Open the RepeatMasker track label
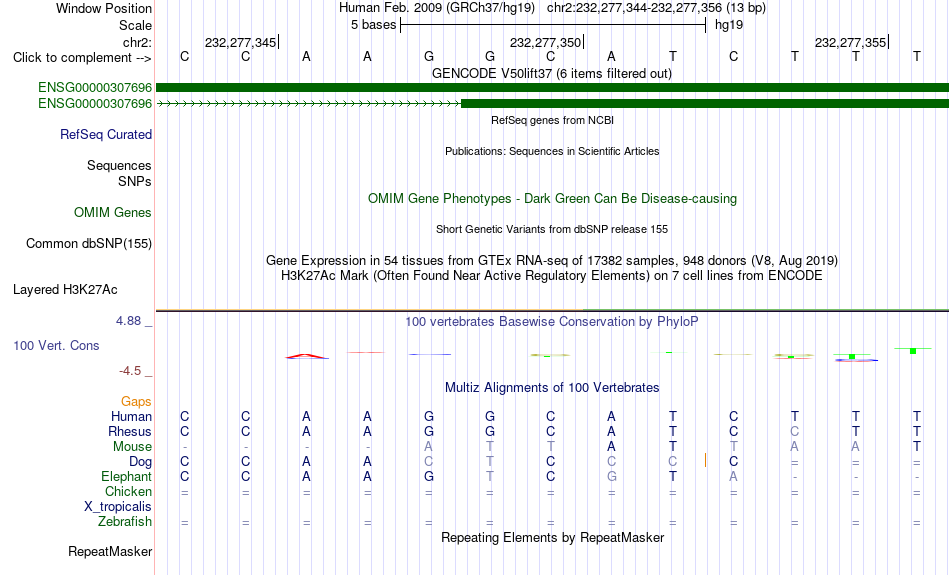The width and height of the screenshot is (950, 575). pos(110,551)
